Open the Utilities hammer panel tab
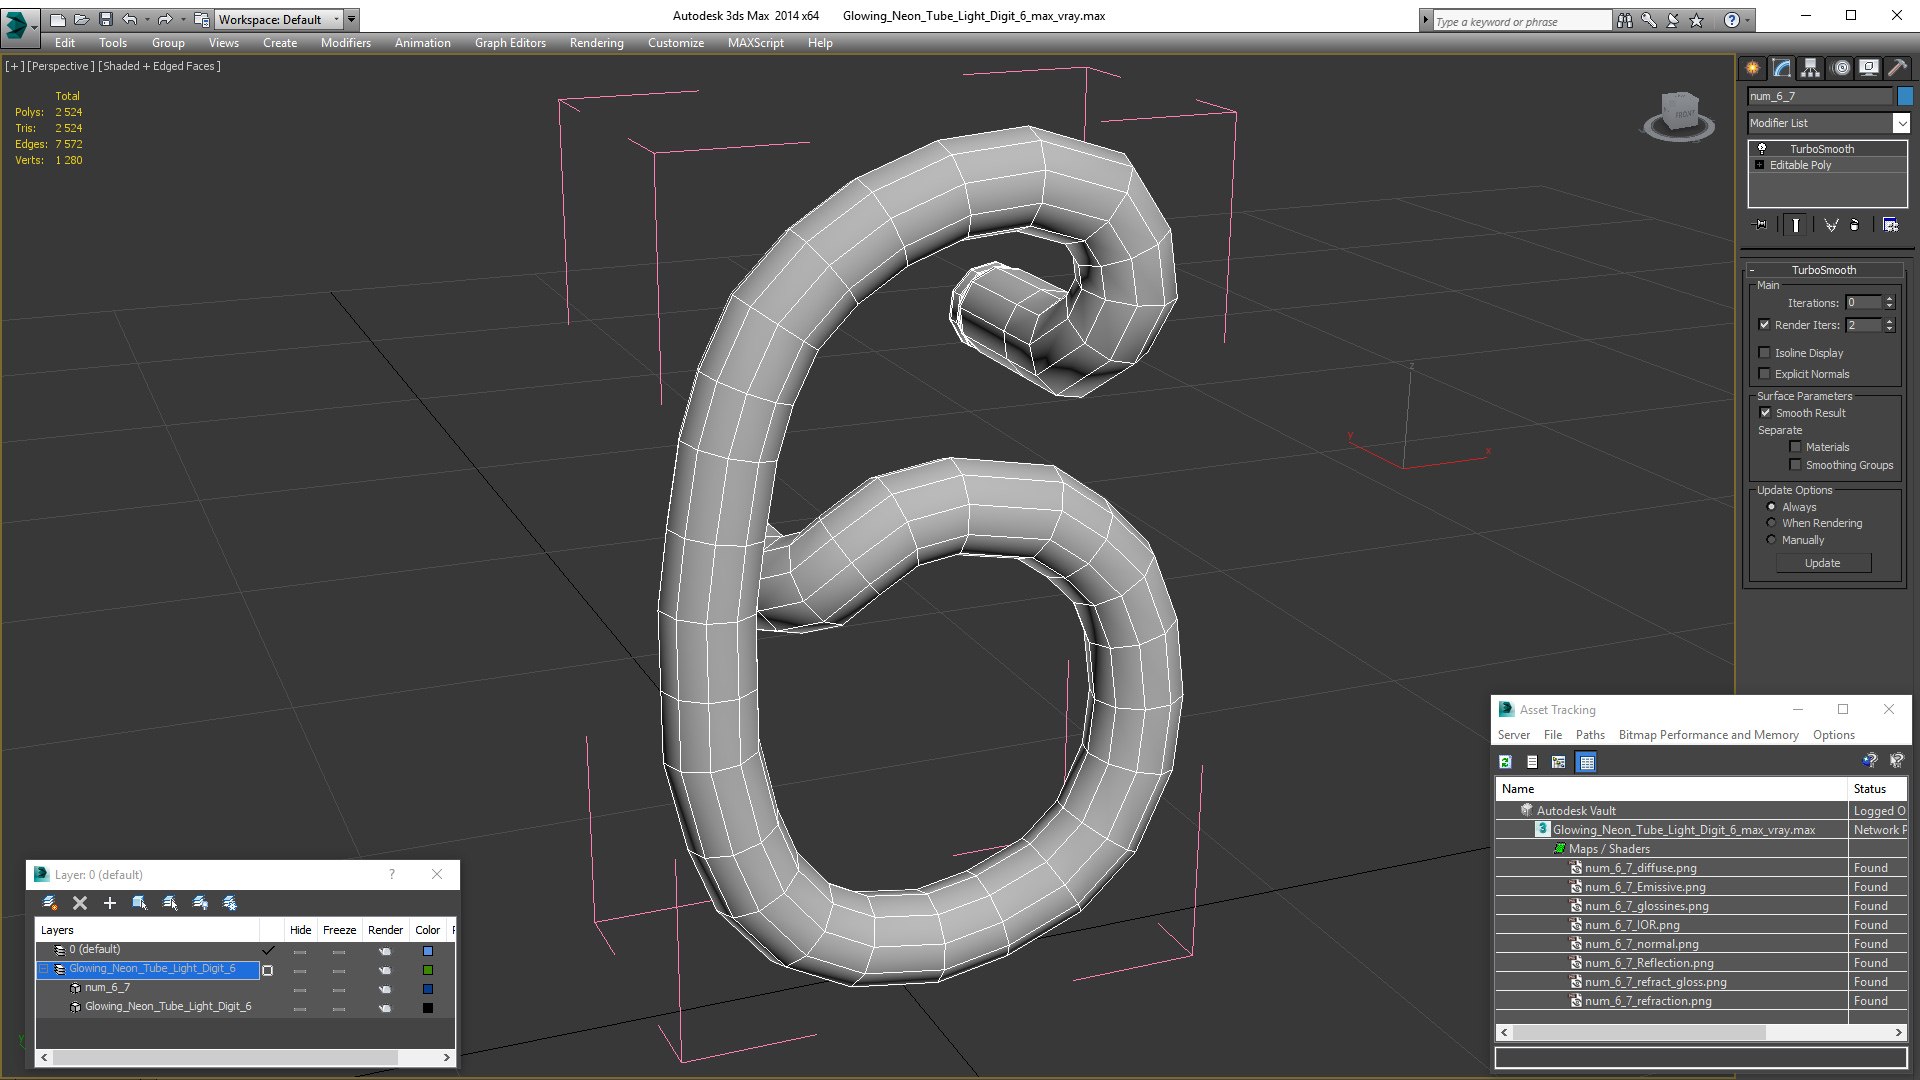The image size is (1920, 1080). pyautogui.click(x=1897, y=68)
